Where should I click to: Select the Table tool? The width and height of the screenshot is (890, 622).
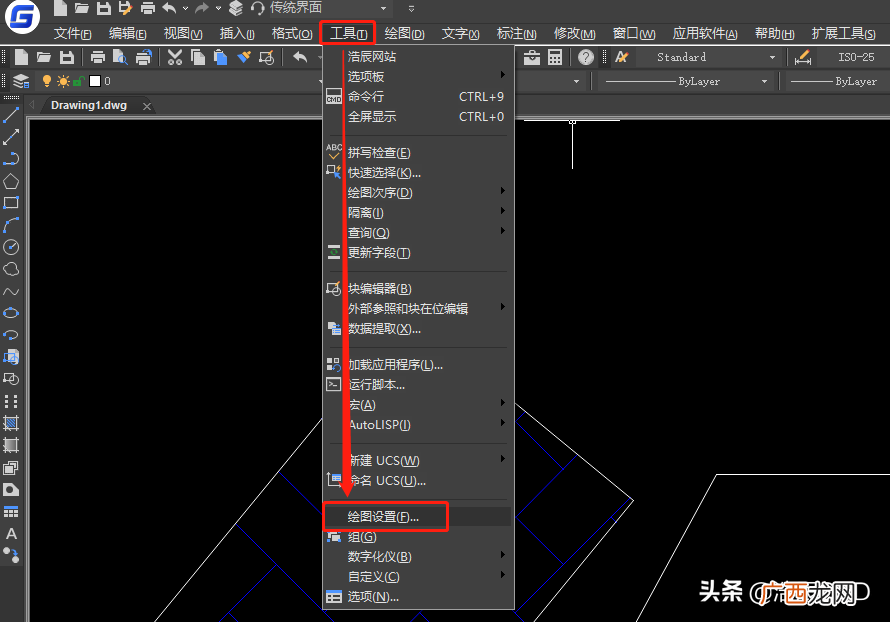11,512
